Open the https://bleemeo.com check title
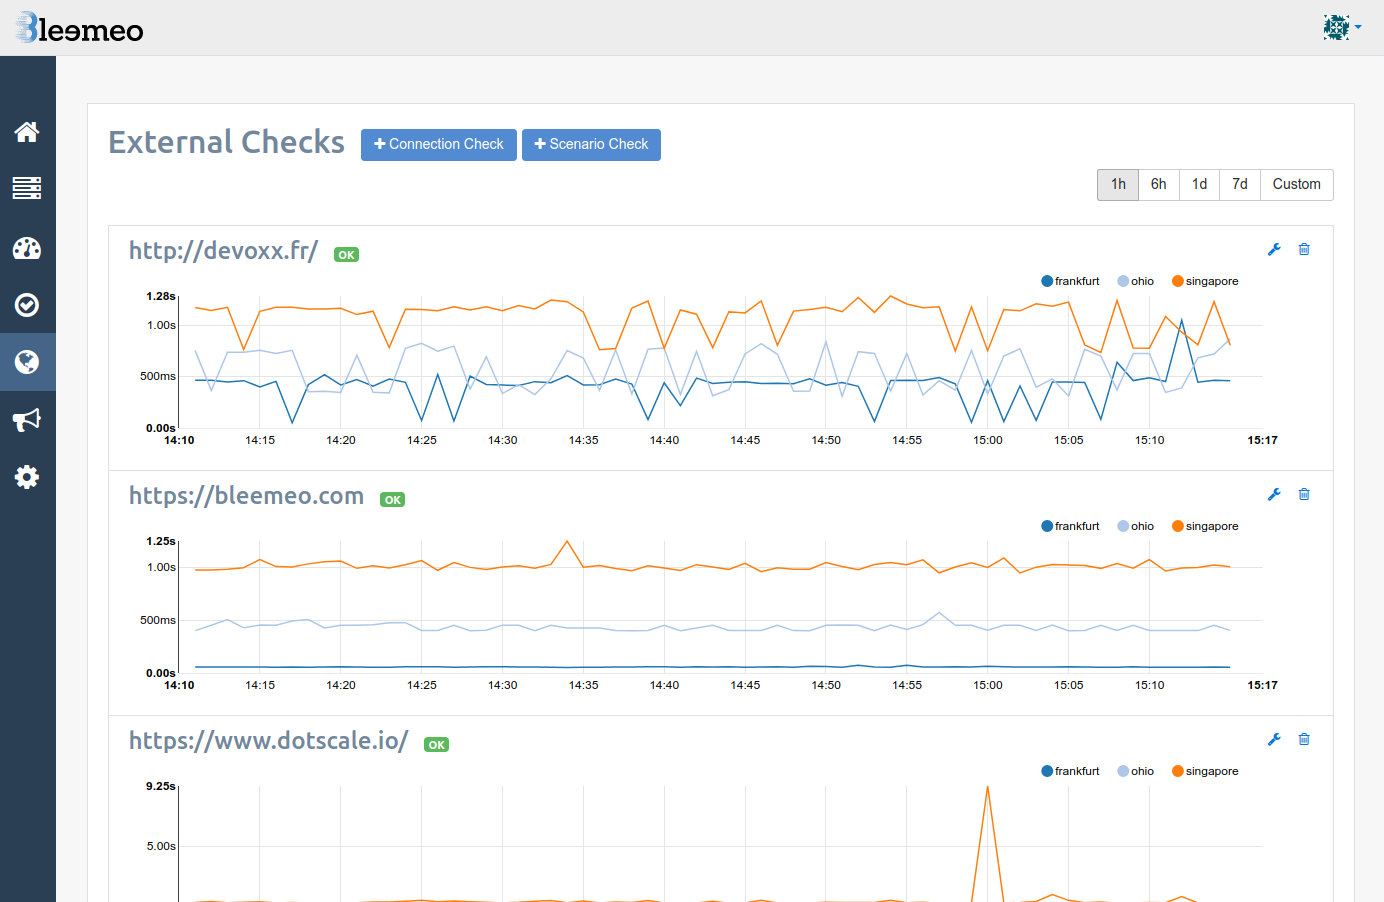Viewport: 1384px width, 902px height. [x=246, y=496]
